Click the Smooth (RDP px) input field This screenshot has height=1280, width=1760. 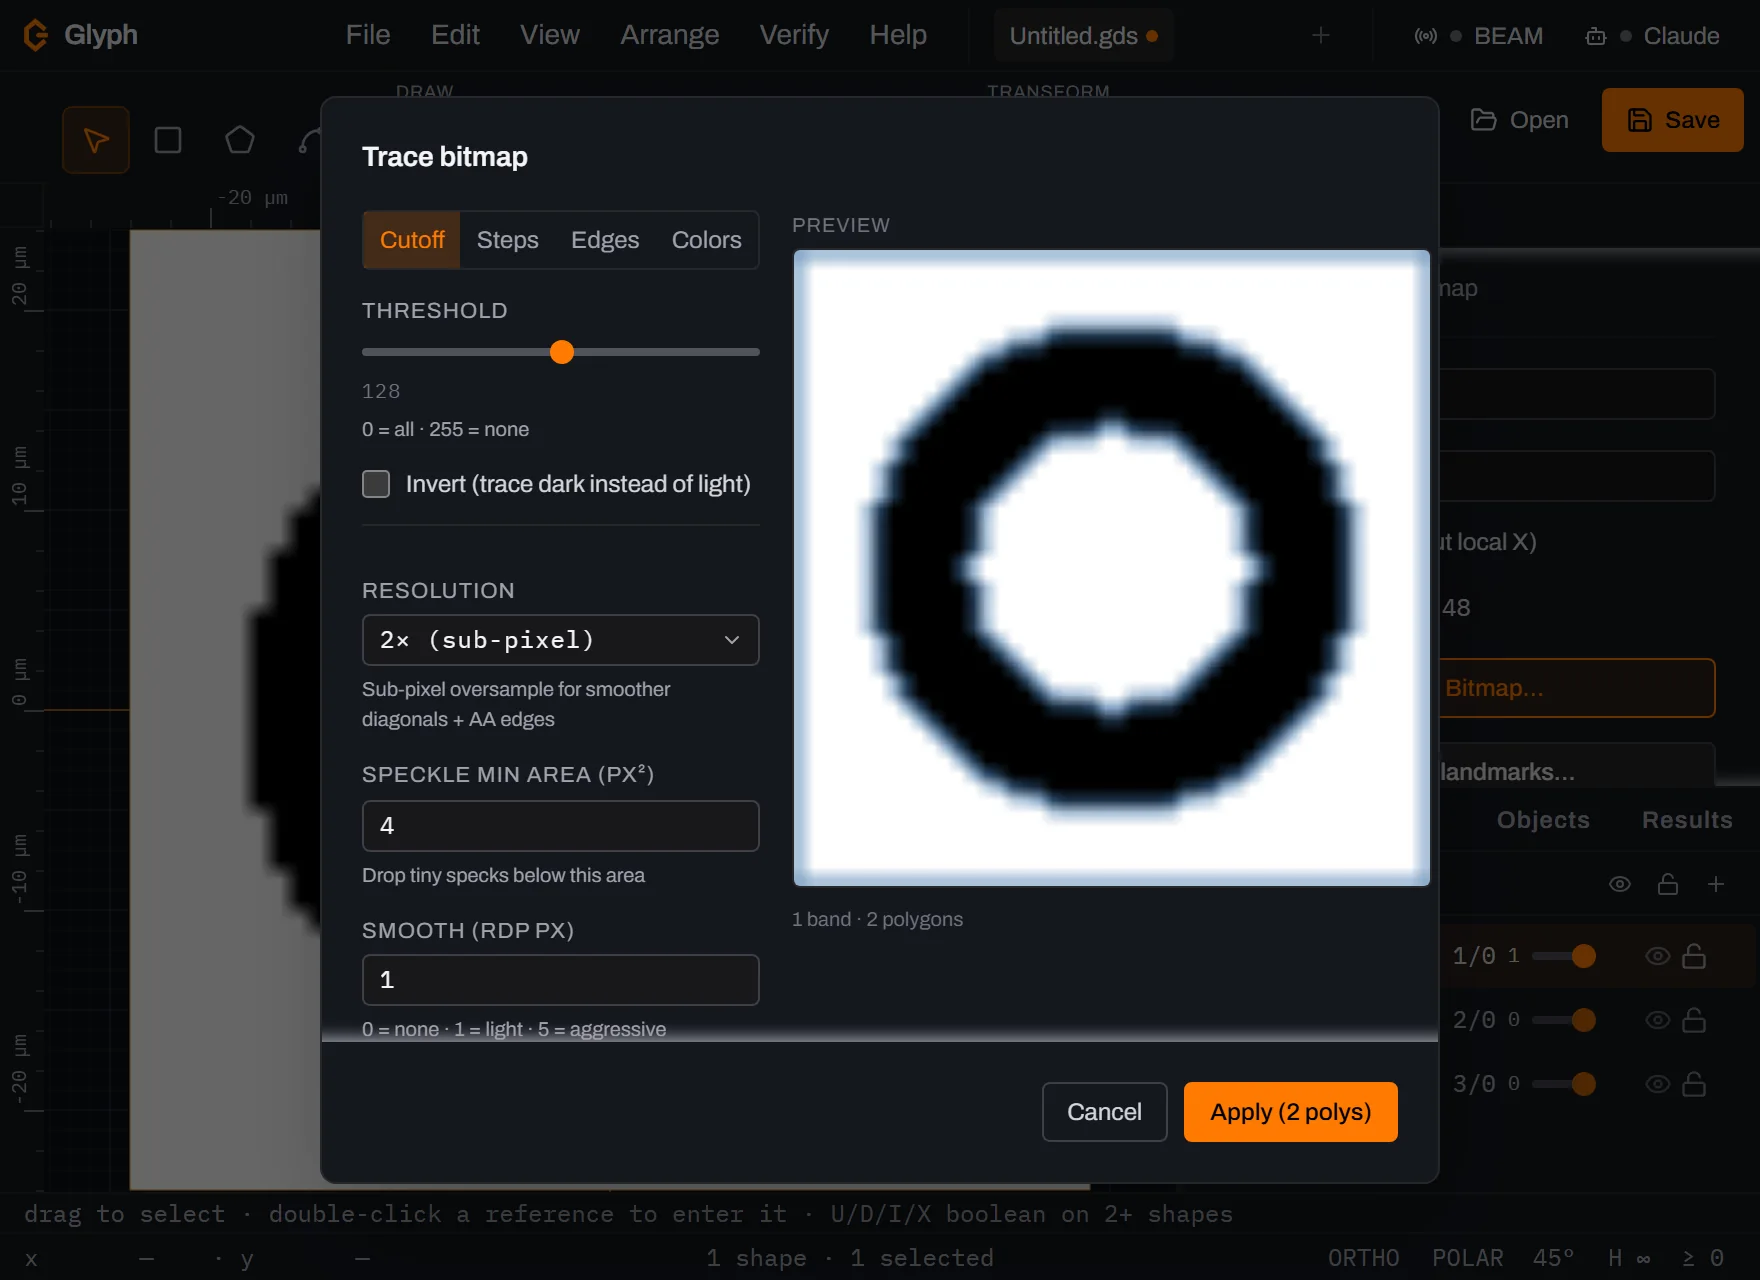pos(560,980)
